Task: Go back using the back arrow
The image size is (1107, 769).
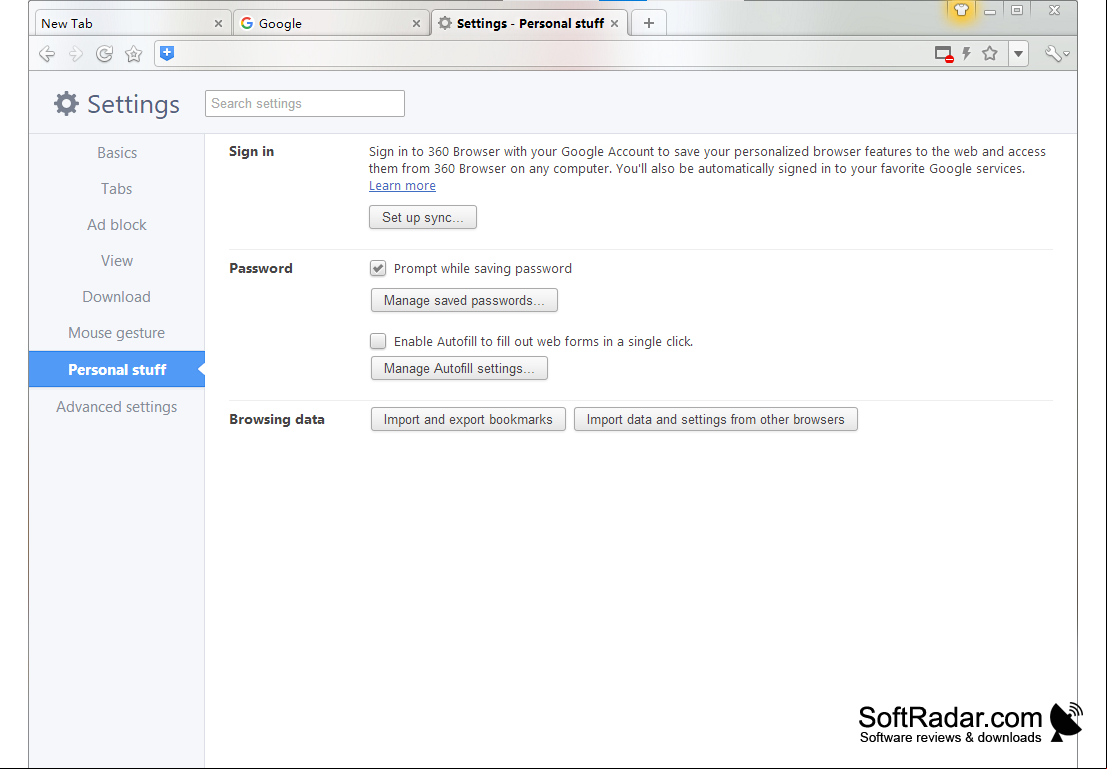Action: pos(47,54)
